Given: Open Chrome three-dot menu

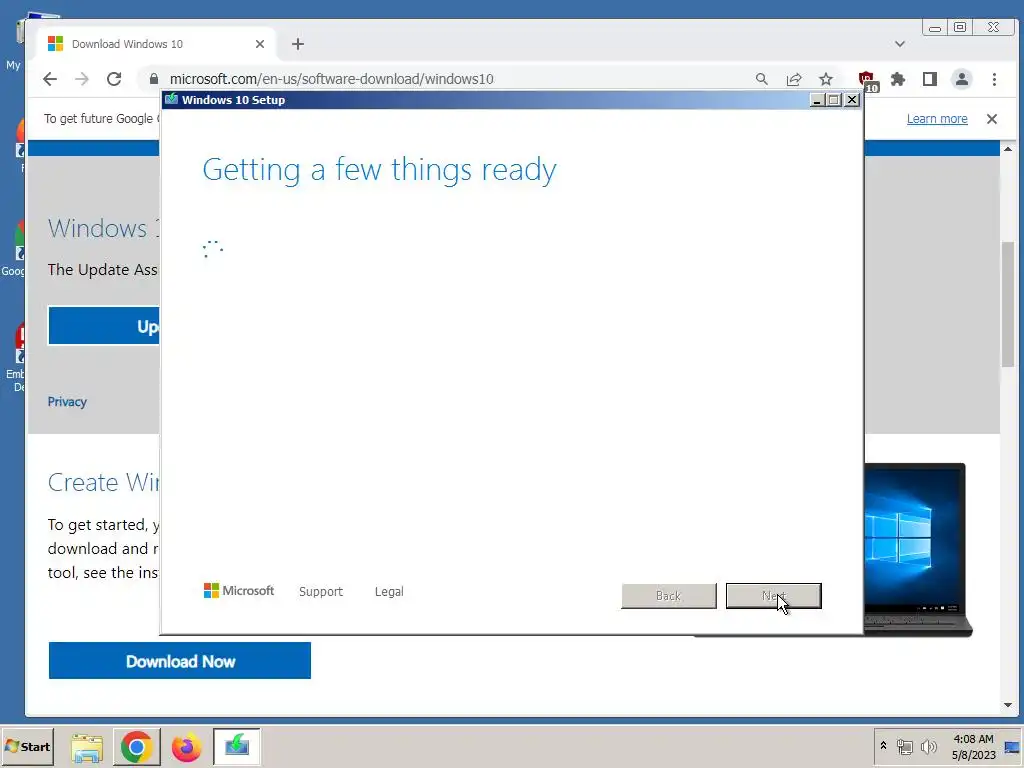Looking at the screenshot, I should click(995, 79).
